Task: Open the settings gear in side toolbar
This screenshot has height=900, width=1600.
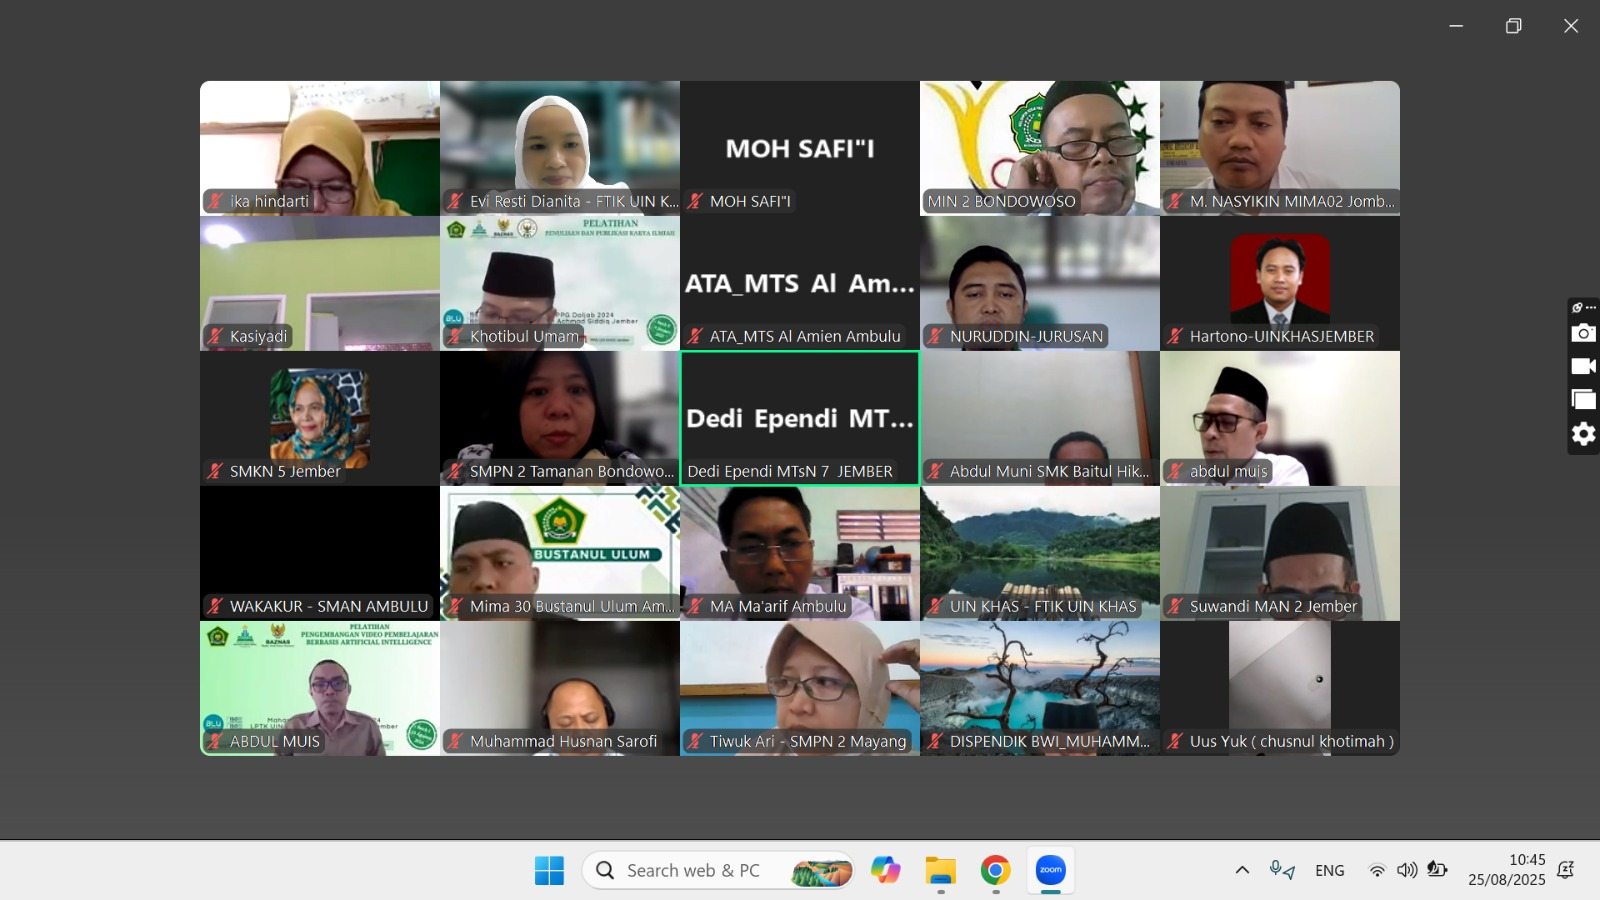Action: (1583, 434)
